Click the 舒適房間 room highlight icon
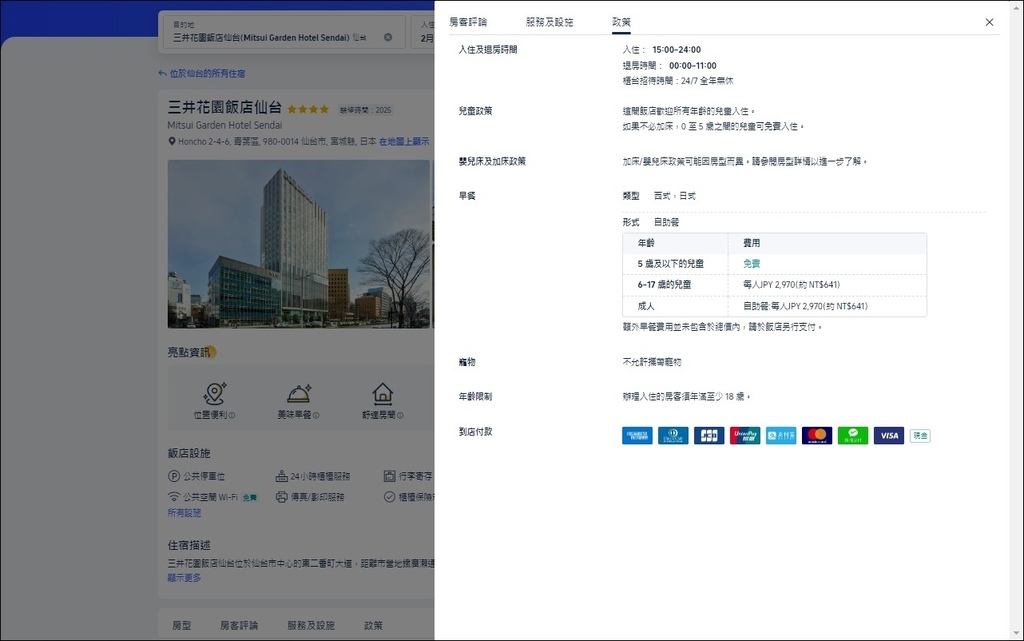The height and width of the screenshot is (641, 1024). (x=383, y=393)
